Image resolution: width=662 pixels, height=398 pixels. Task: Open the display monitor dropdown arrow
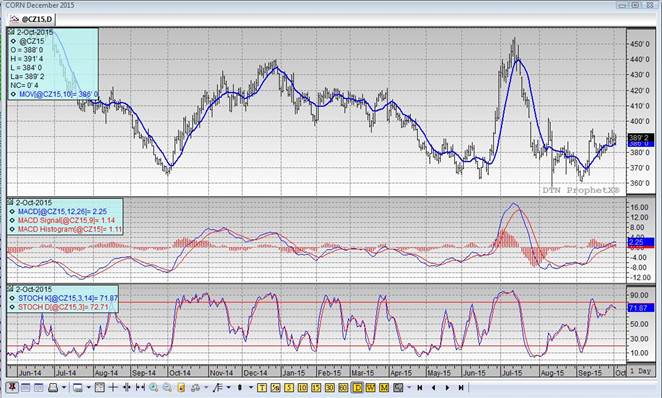coord(88,387)
